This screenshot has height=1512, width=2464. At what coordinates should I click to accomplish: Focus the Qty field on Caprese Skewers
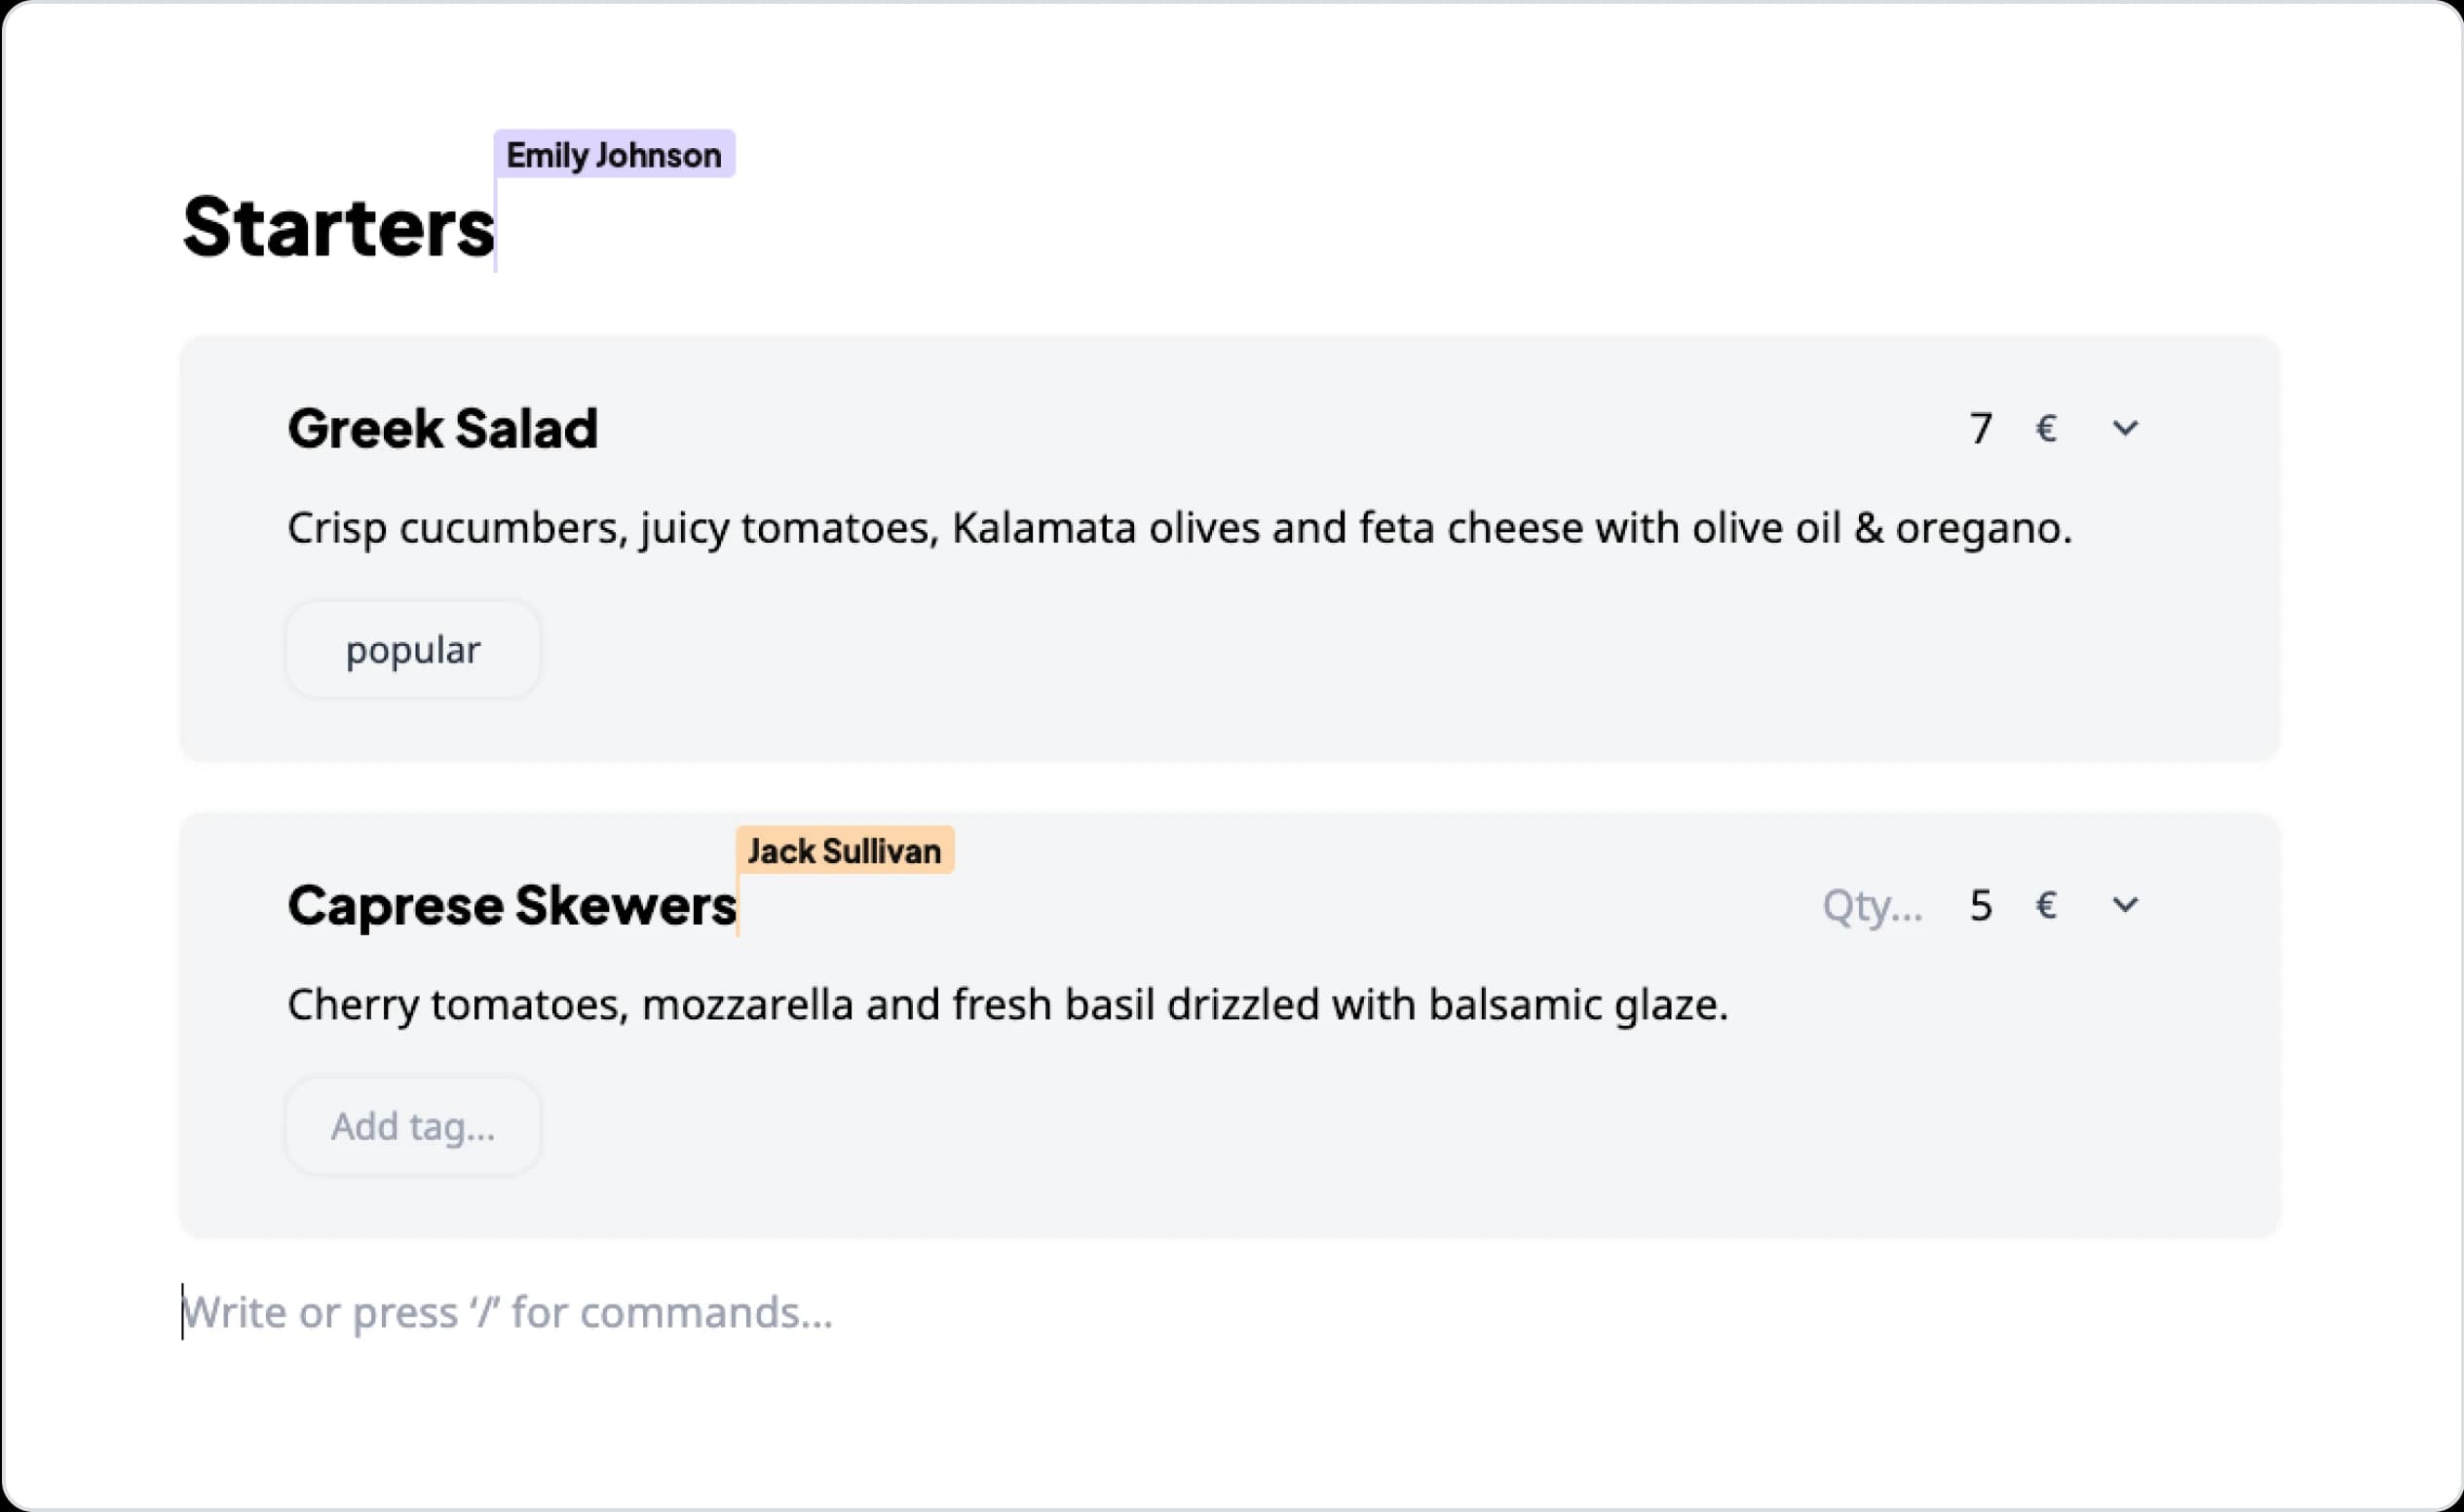1872,905
